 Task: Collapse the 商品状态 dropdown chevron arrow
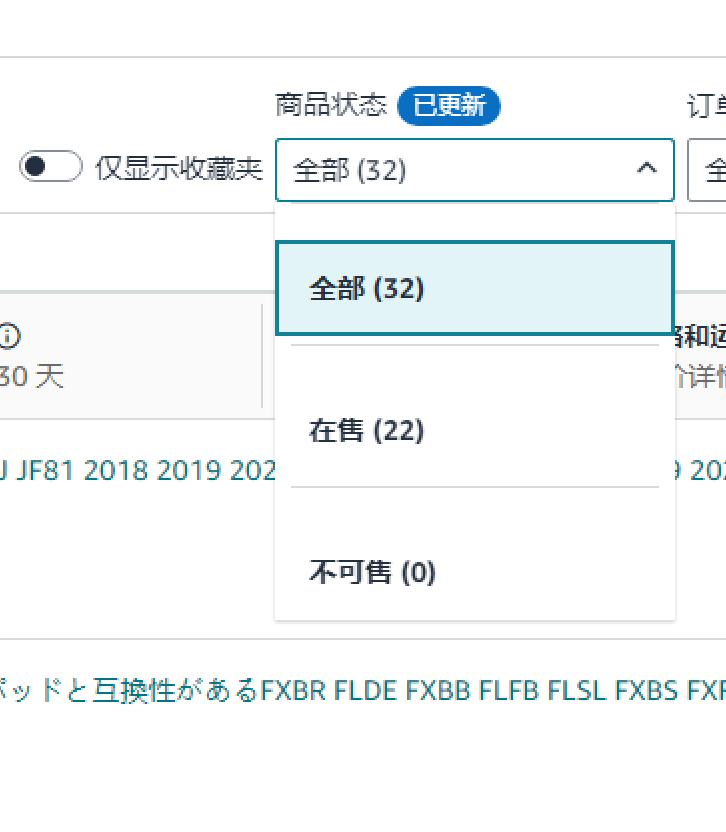click(x=647, y=169)
